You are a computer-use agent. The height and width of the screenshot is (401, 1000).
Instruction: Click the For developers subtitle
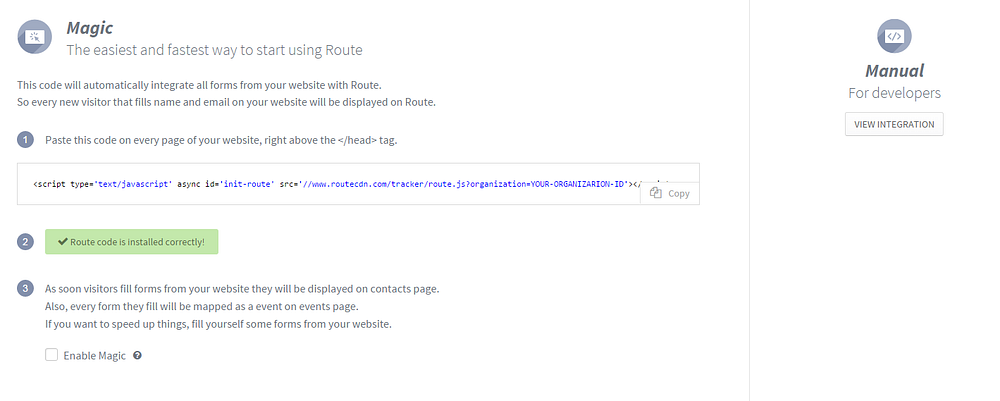[x=894, y=93]
